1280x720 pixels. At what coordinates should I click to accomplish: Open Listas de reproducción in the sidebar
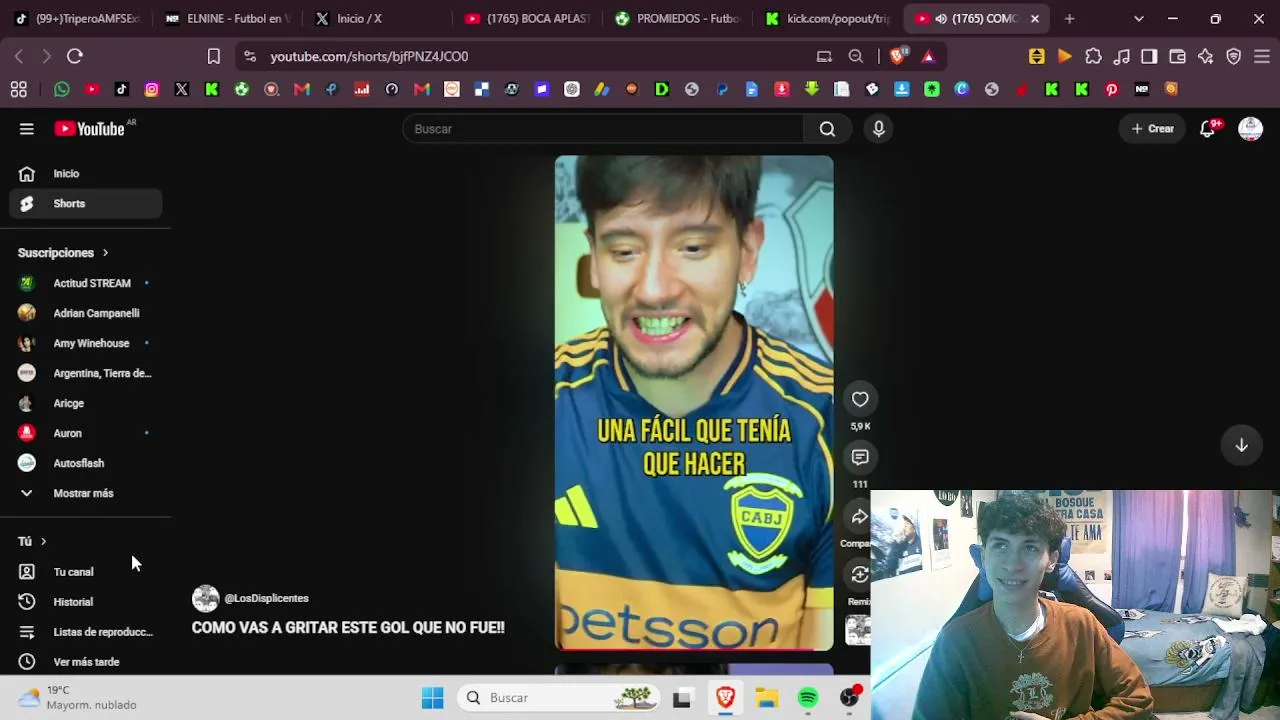tap(87, 632)
